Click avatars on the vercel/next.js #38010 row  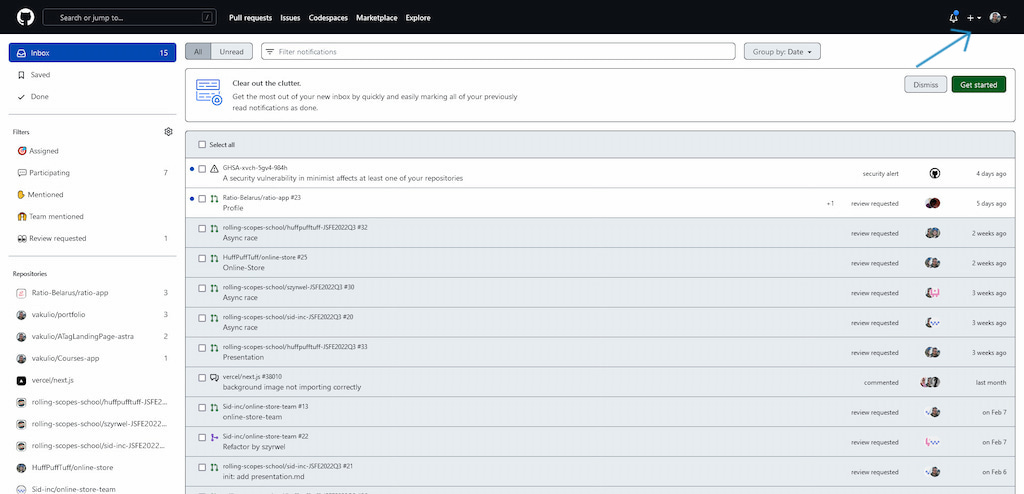[x=930, y=382]
